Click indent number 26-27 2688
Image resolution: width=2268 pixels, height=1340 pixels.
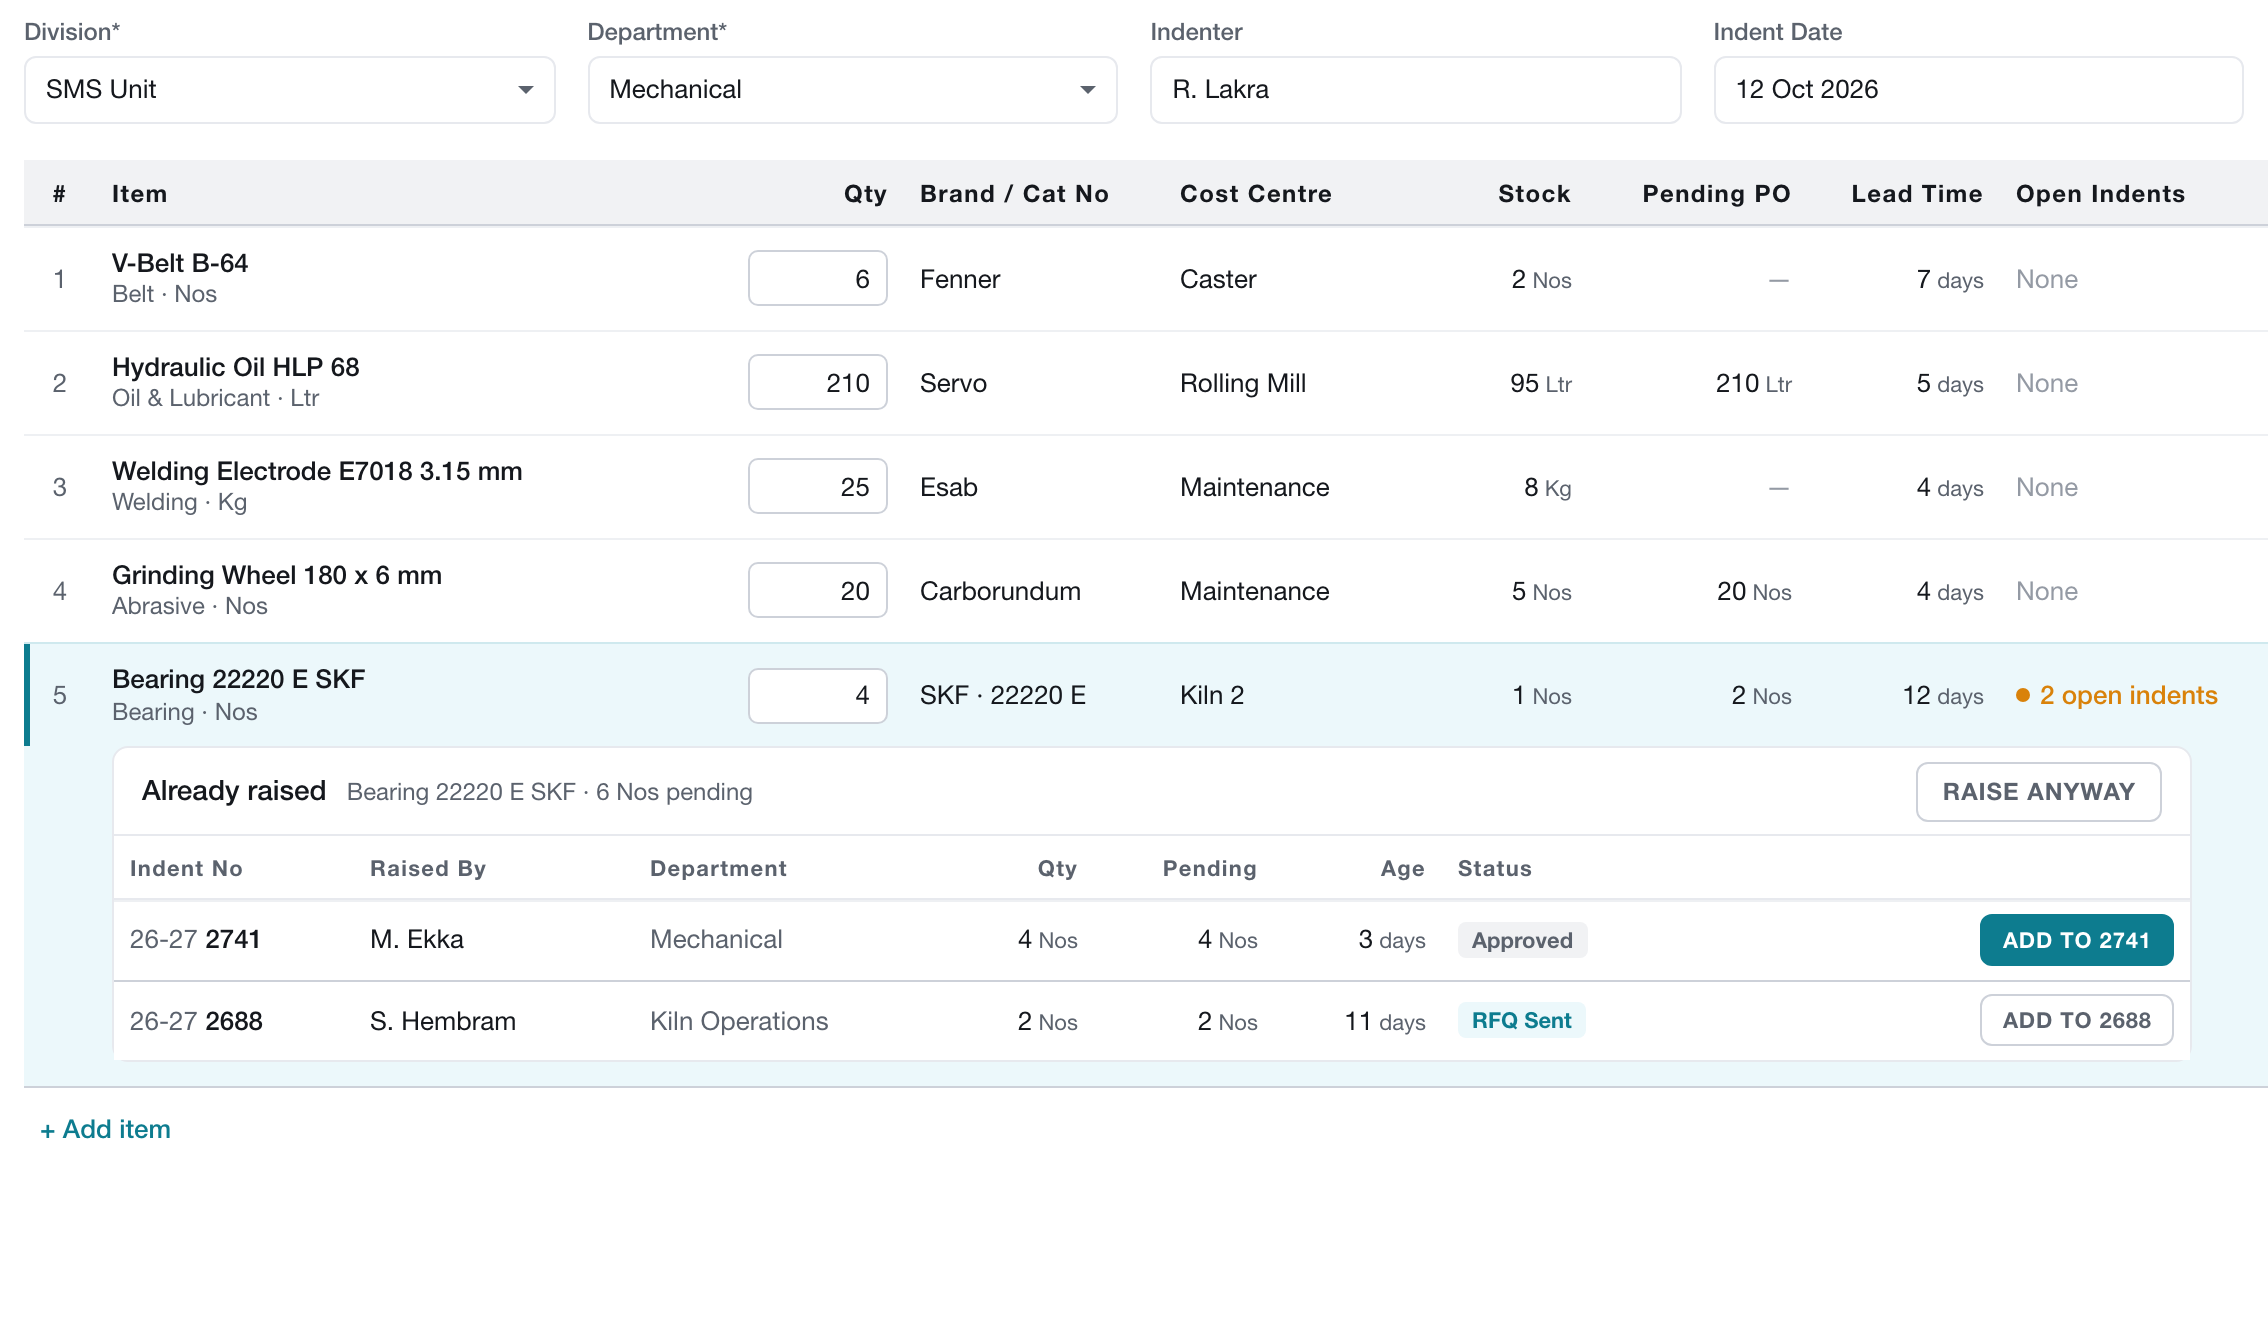196,1021
